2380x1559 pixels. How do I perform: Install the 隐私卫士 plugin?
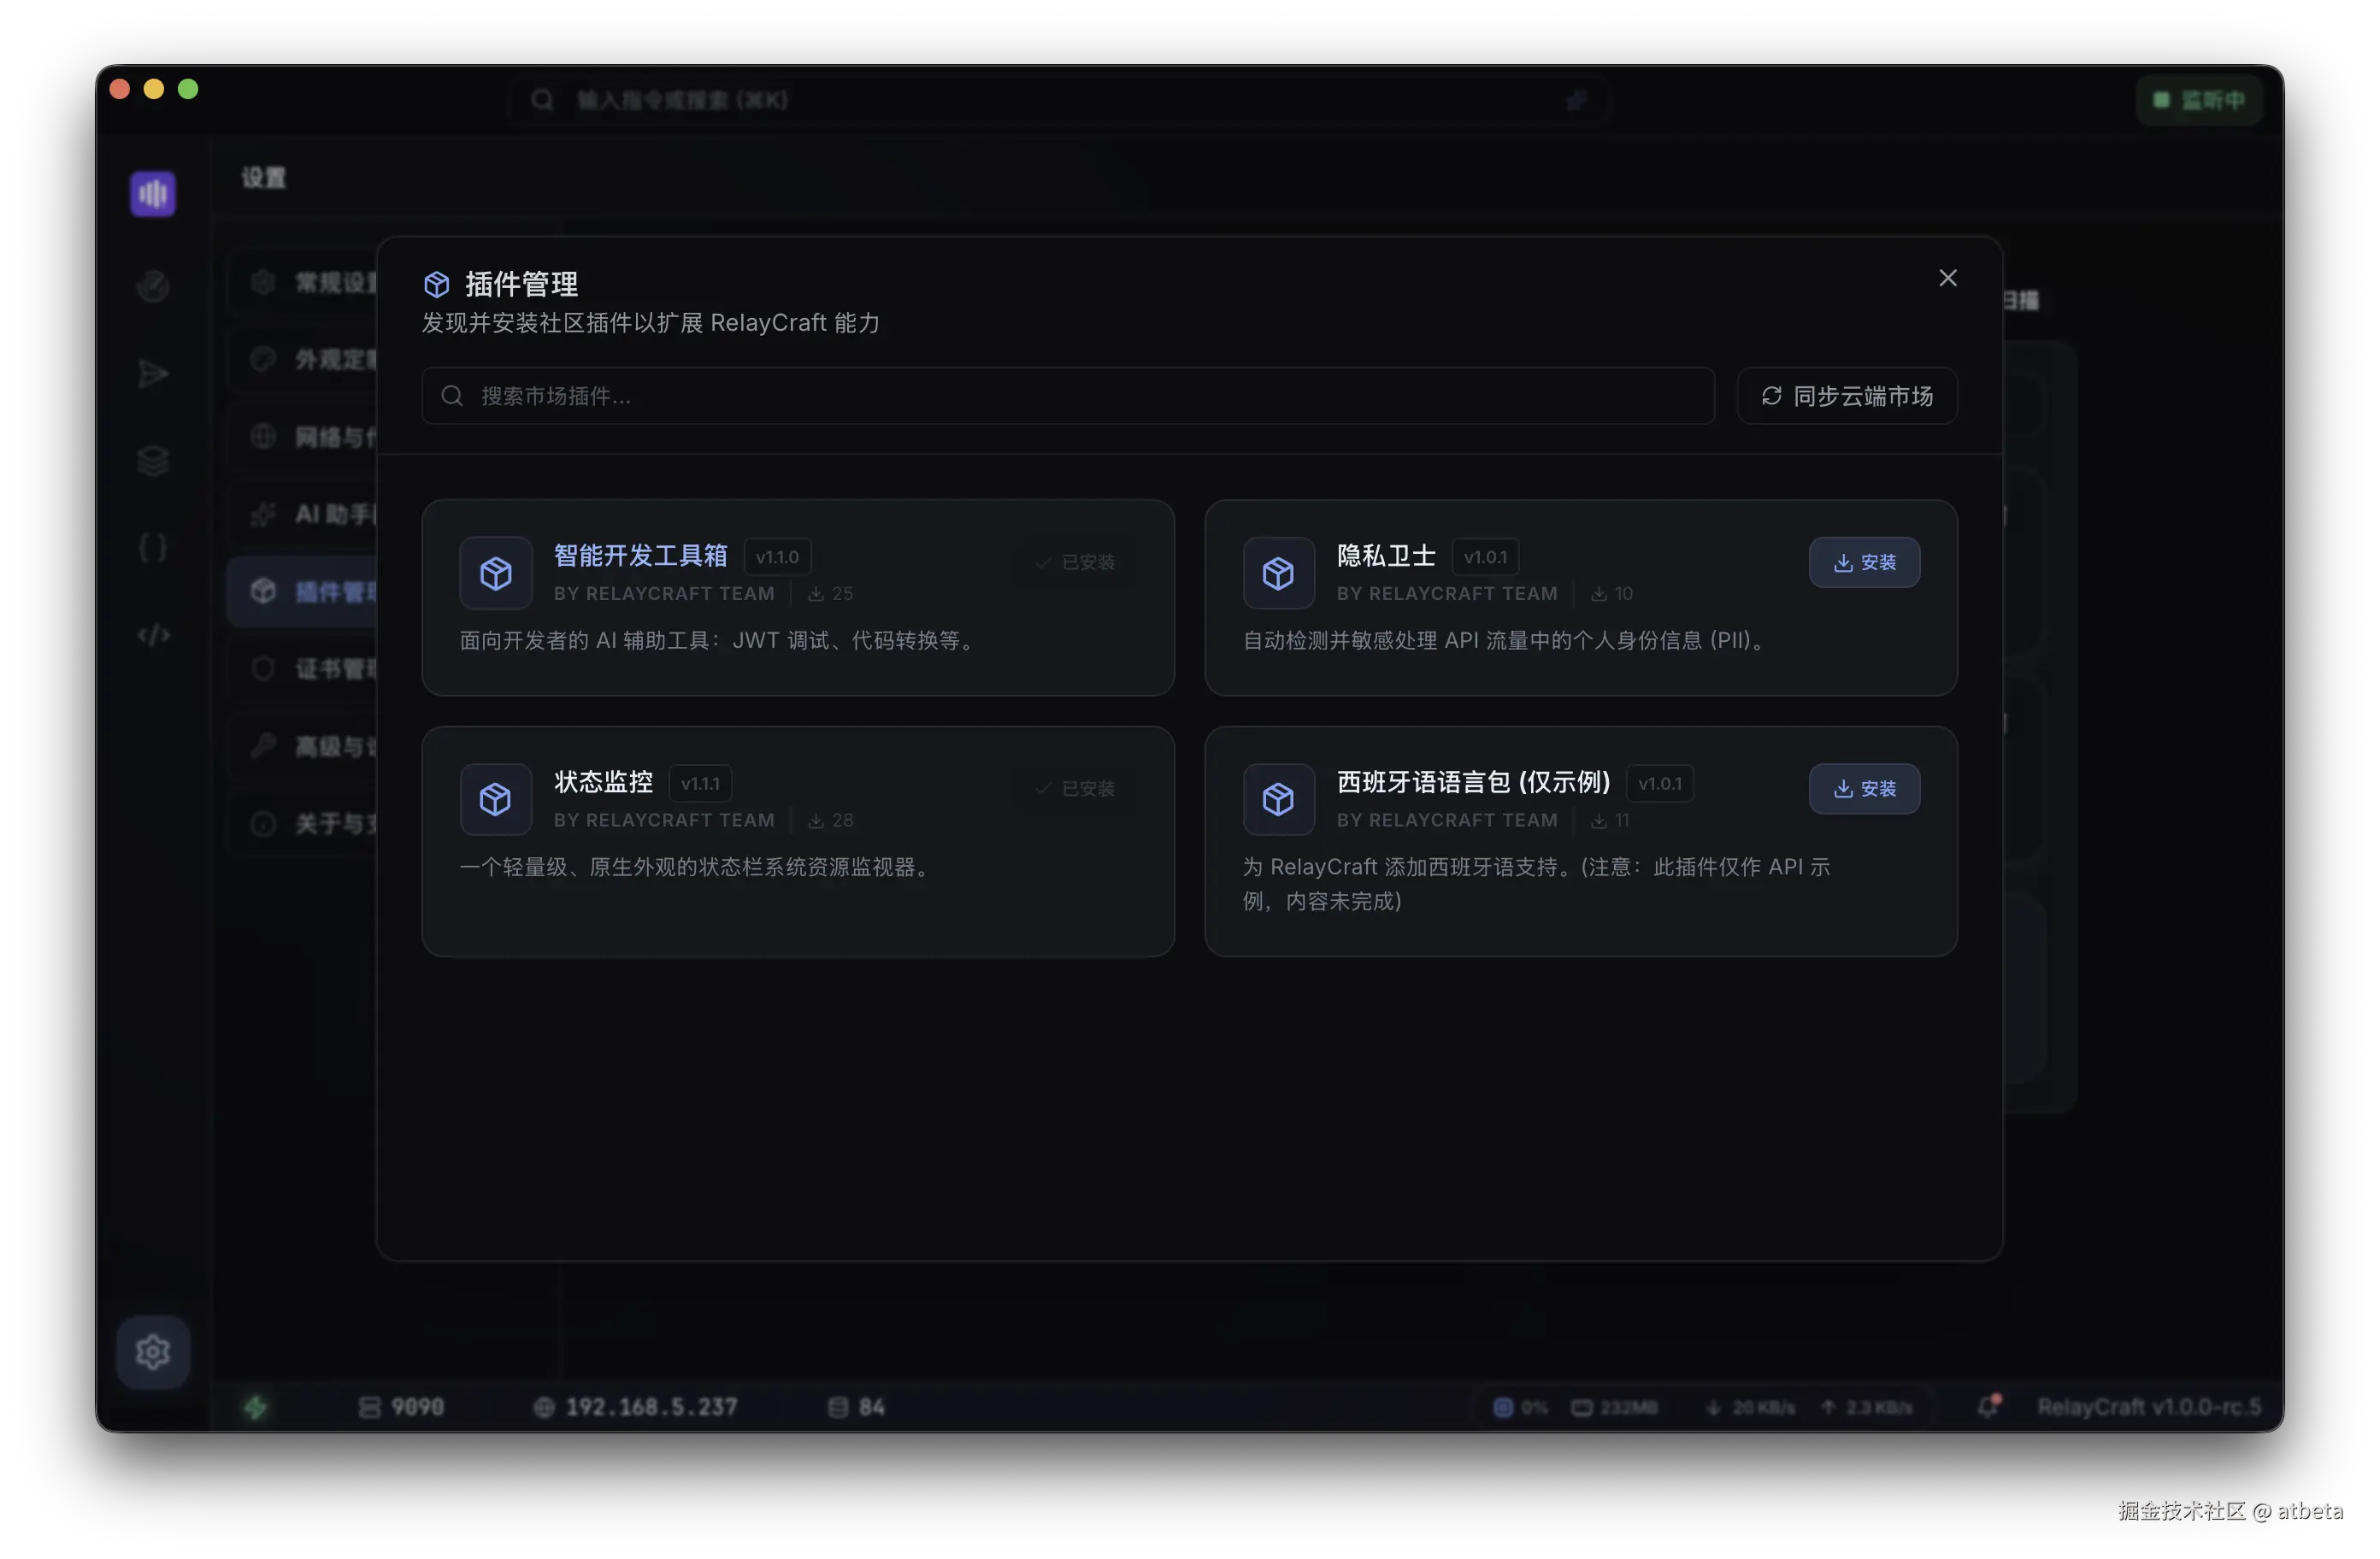tap(1864, 562)
